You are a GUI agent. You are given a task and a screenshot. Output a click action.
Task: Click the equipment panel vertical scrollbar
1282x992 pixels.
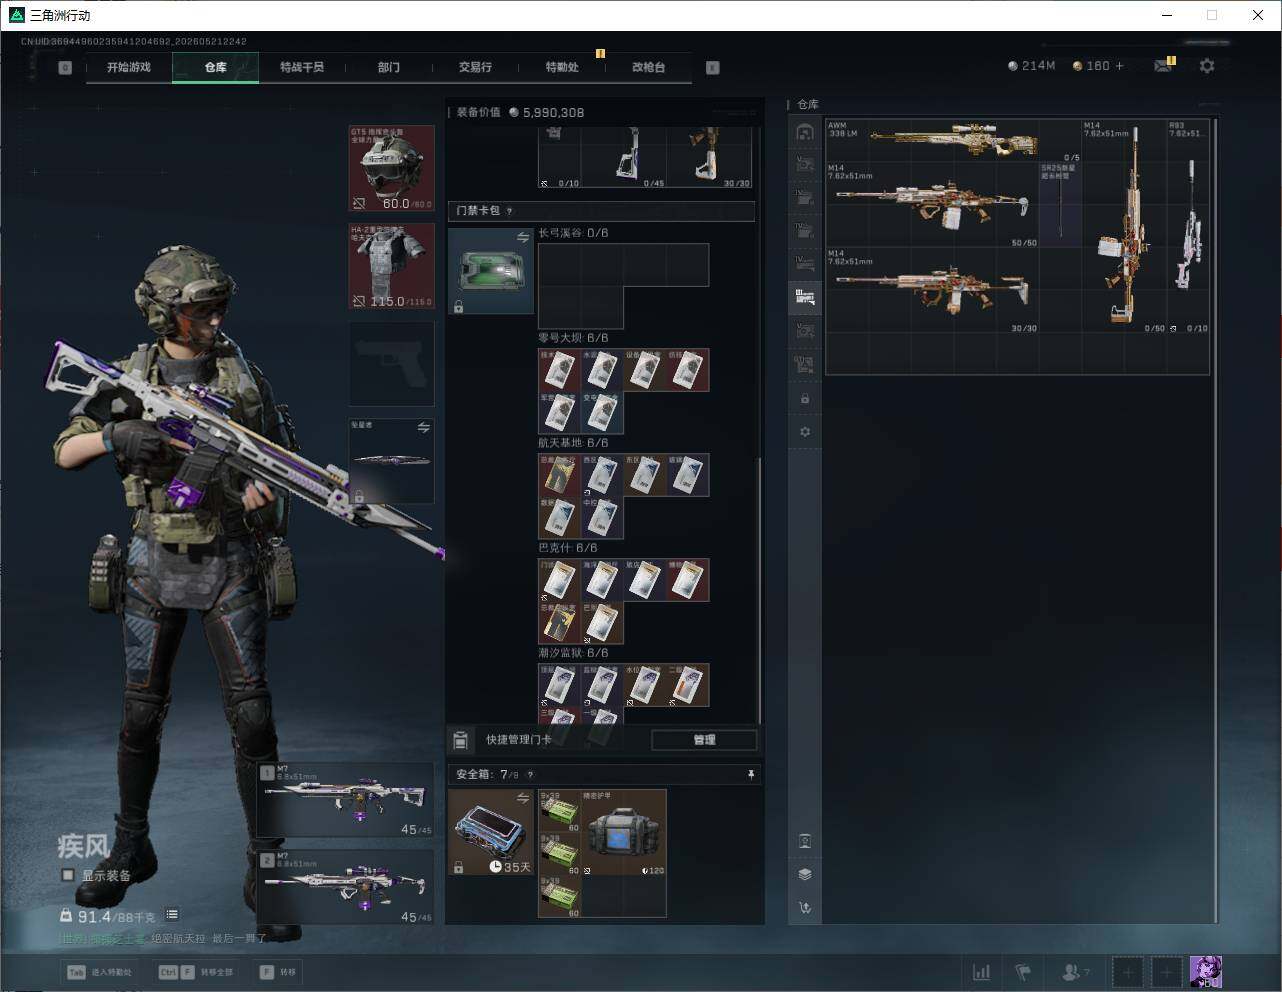click(x=760, y=590)
